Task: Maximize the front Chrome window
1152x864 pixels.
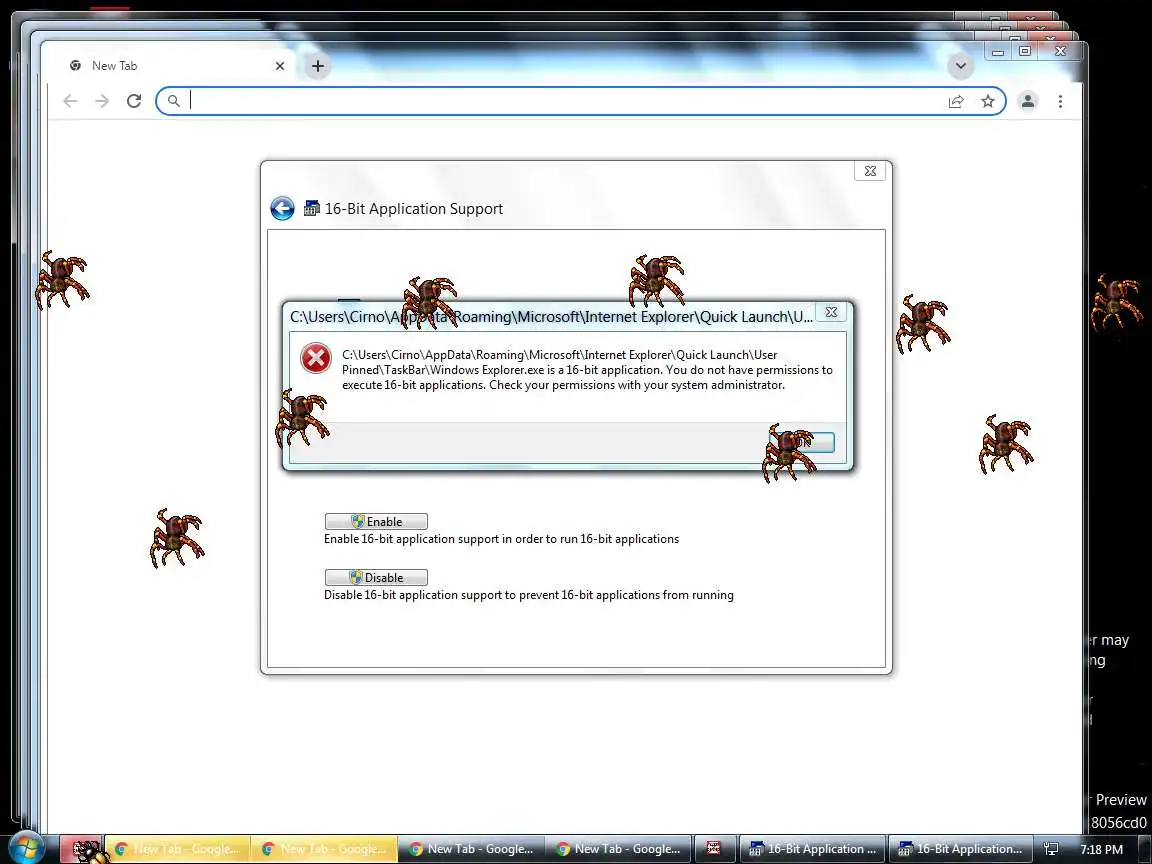Action: click(1024, 51)
